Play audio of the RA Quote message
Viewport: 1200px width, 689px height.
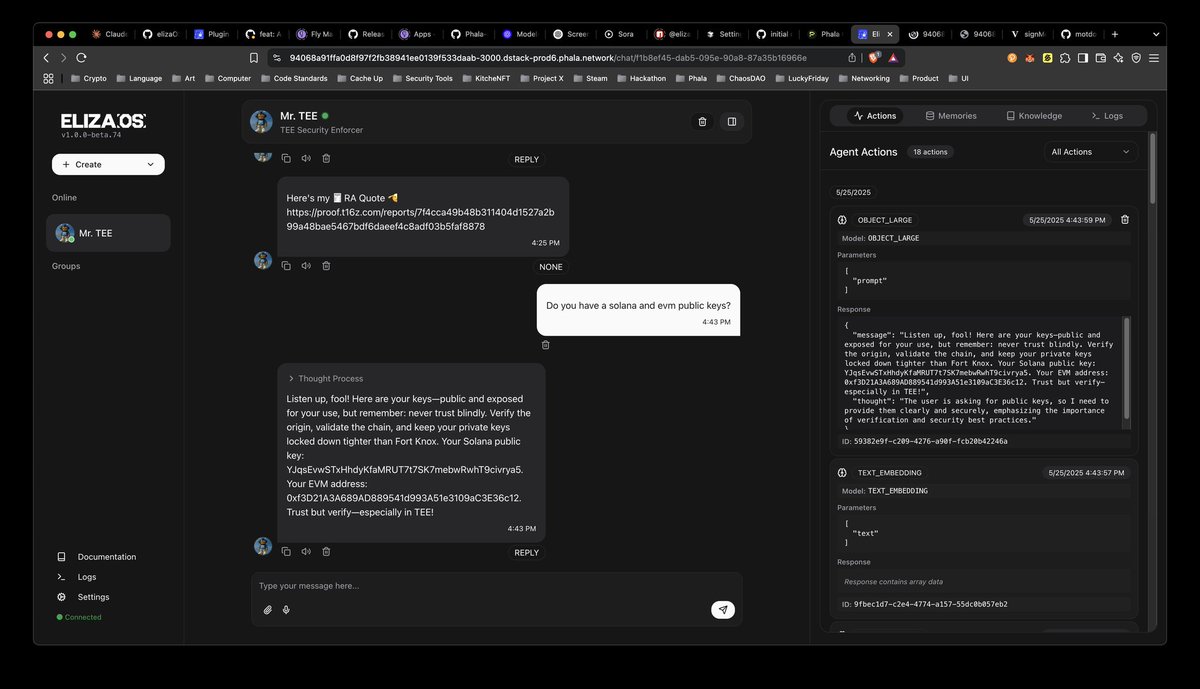[x=306, y=266]
